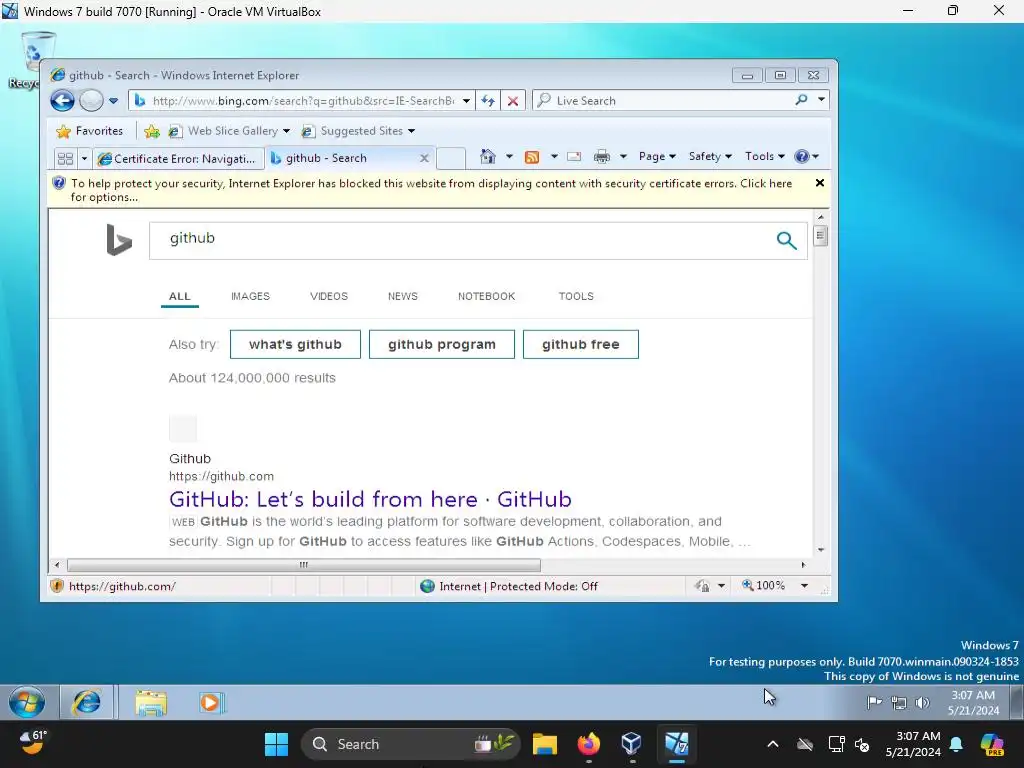Click the IE Back navigation button
Image resolution: width=1024 pixels, height=768 pixels.
pos(63,101)
